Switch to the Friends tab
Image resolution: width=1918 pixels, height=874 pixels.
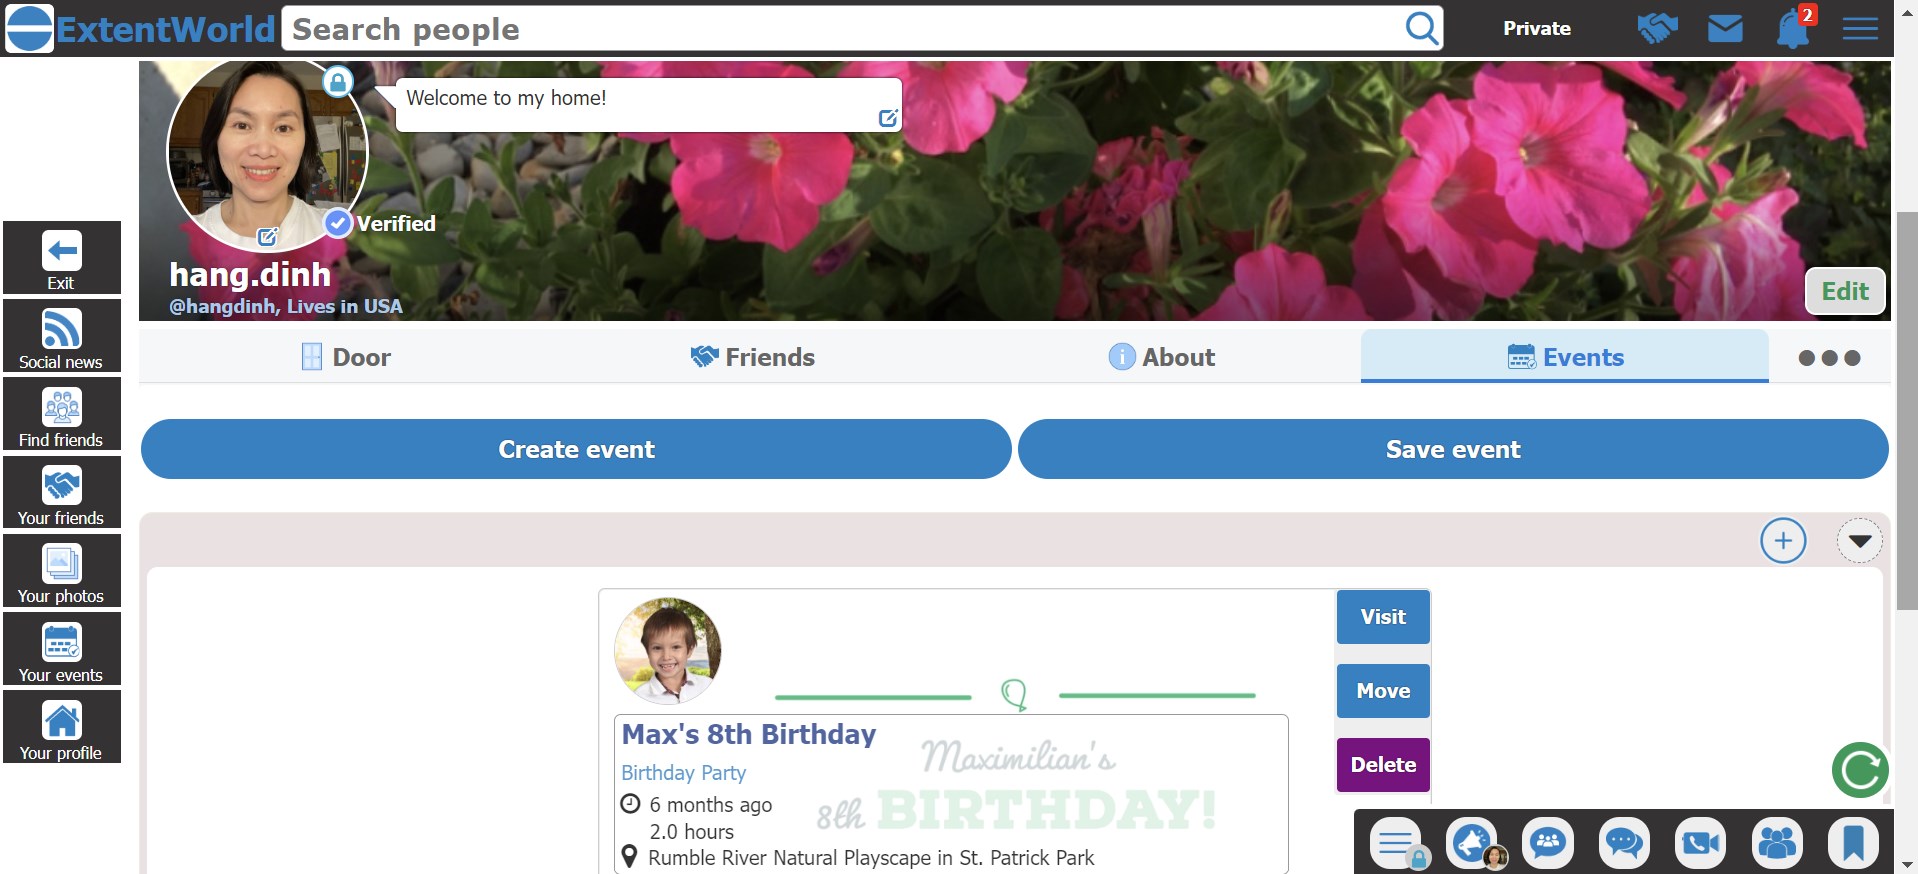pos(752,357)
